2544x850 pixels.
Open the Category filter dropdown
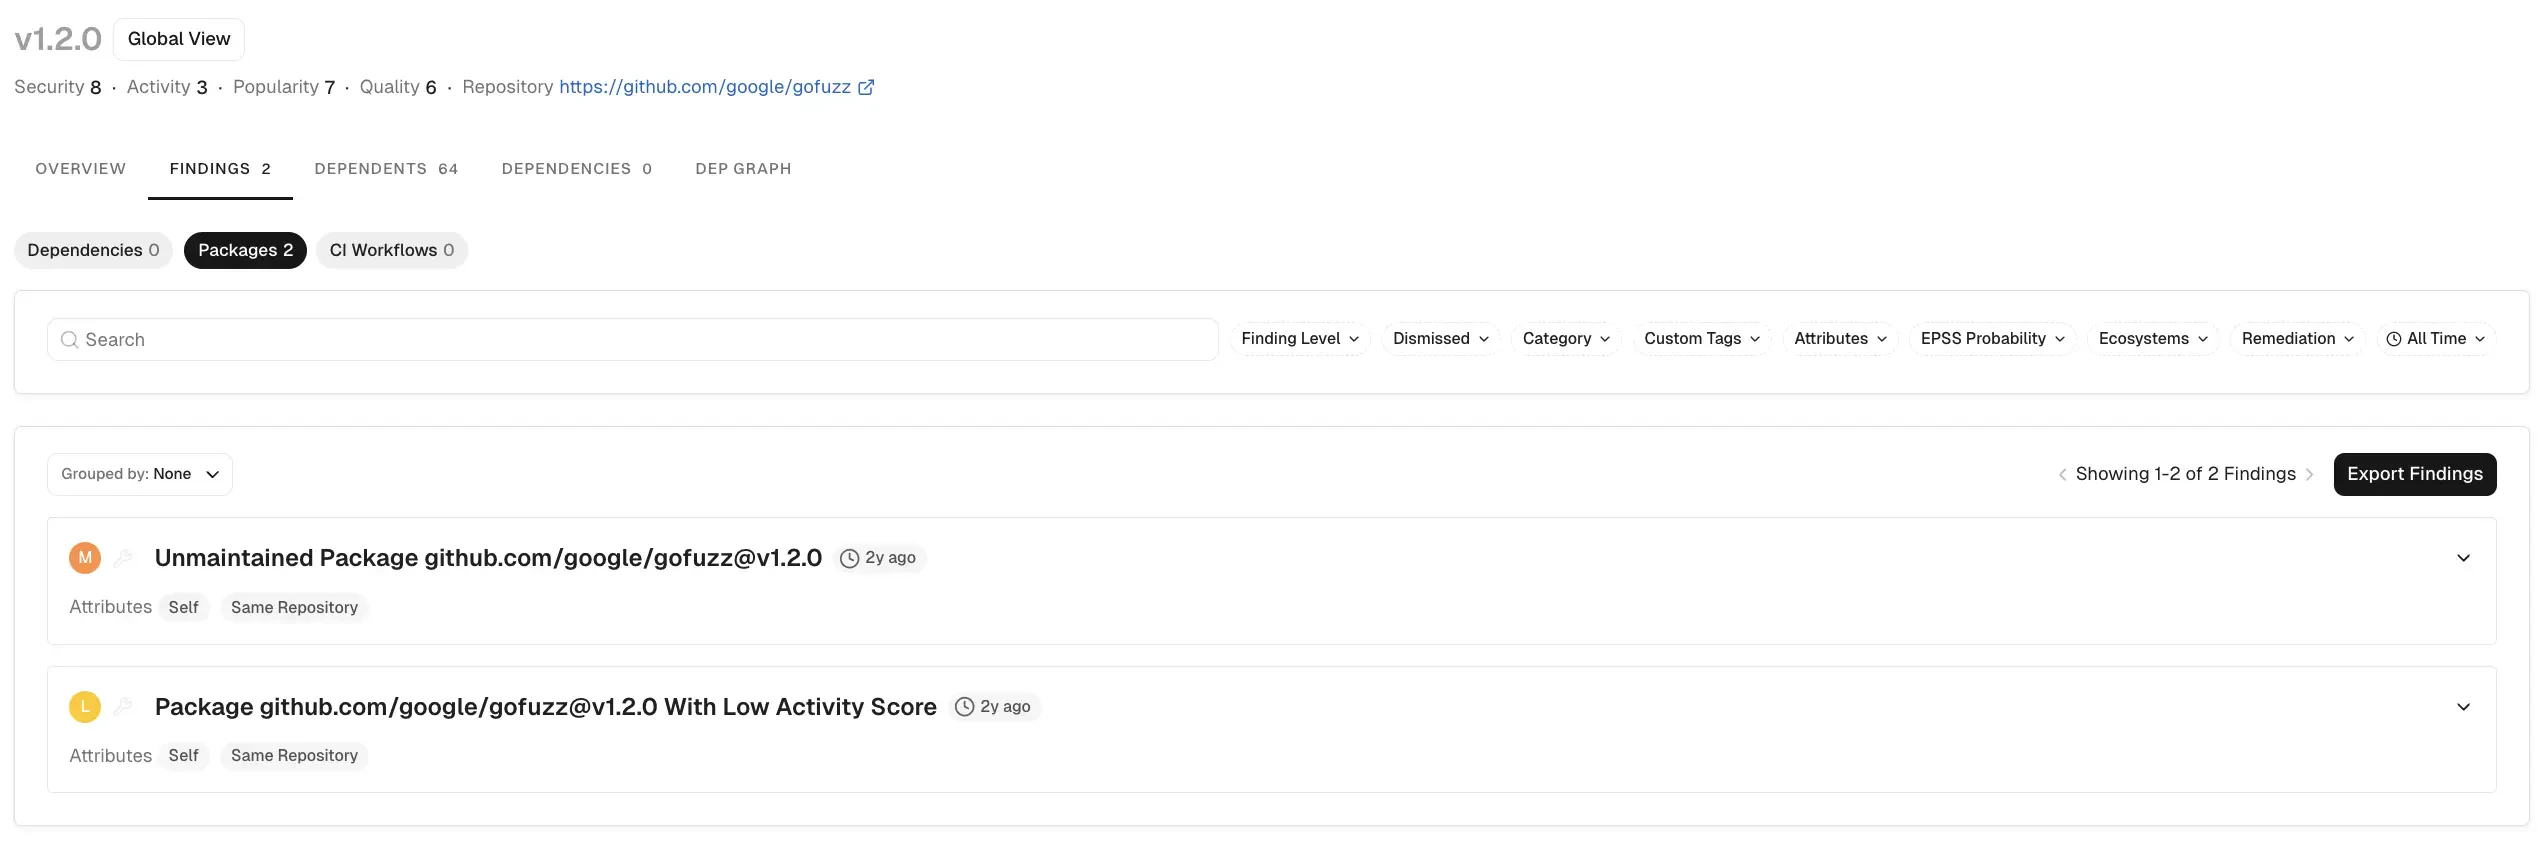pyautogui.click(x=1566, y=339)
